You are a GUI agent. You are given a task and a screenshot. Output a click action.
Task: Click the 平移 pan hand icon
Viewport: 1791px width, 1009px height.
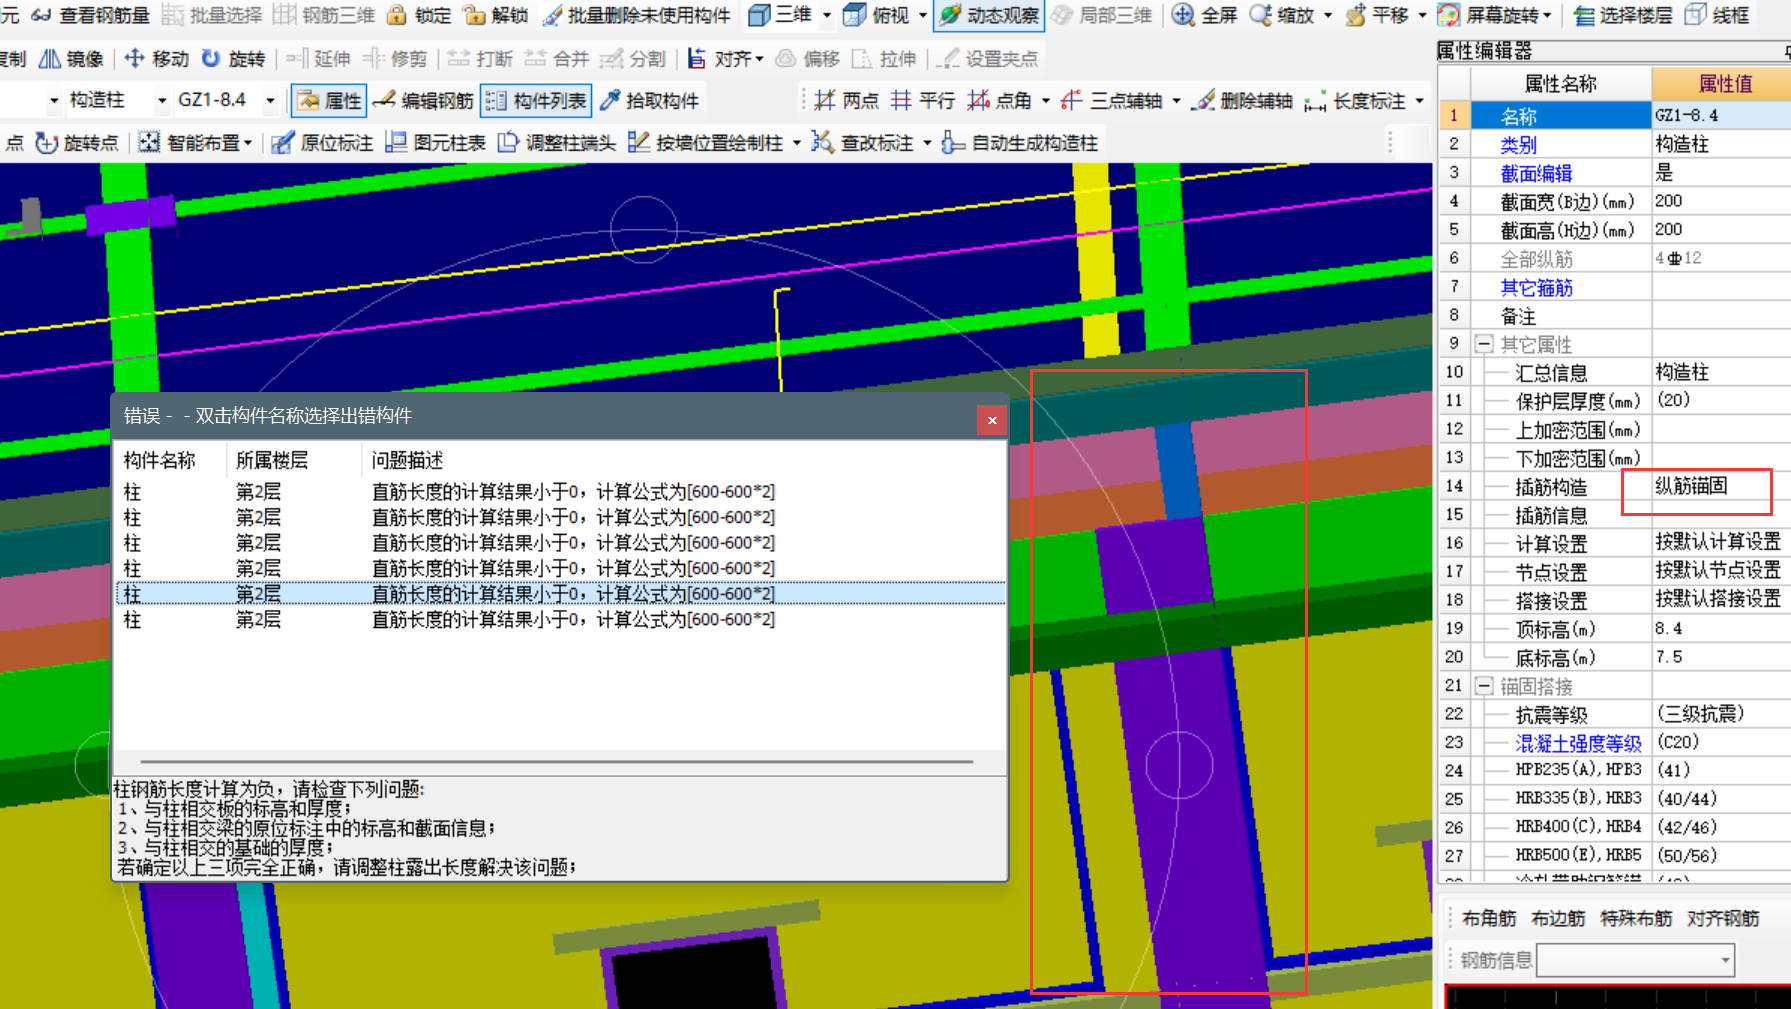point(1356,15)
